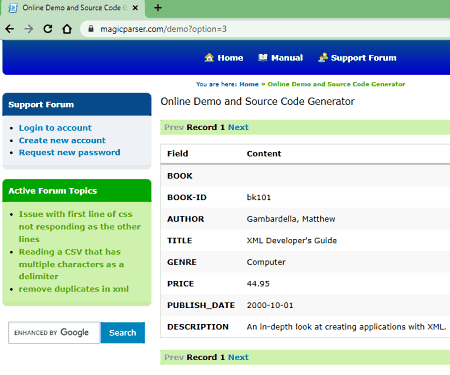Select the BOOK-ID field label
This screenshot has width=450, height=375.
point(187,197)
